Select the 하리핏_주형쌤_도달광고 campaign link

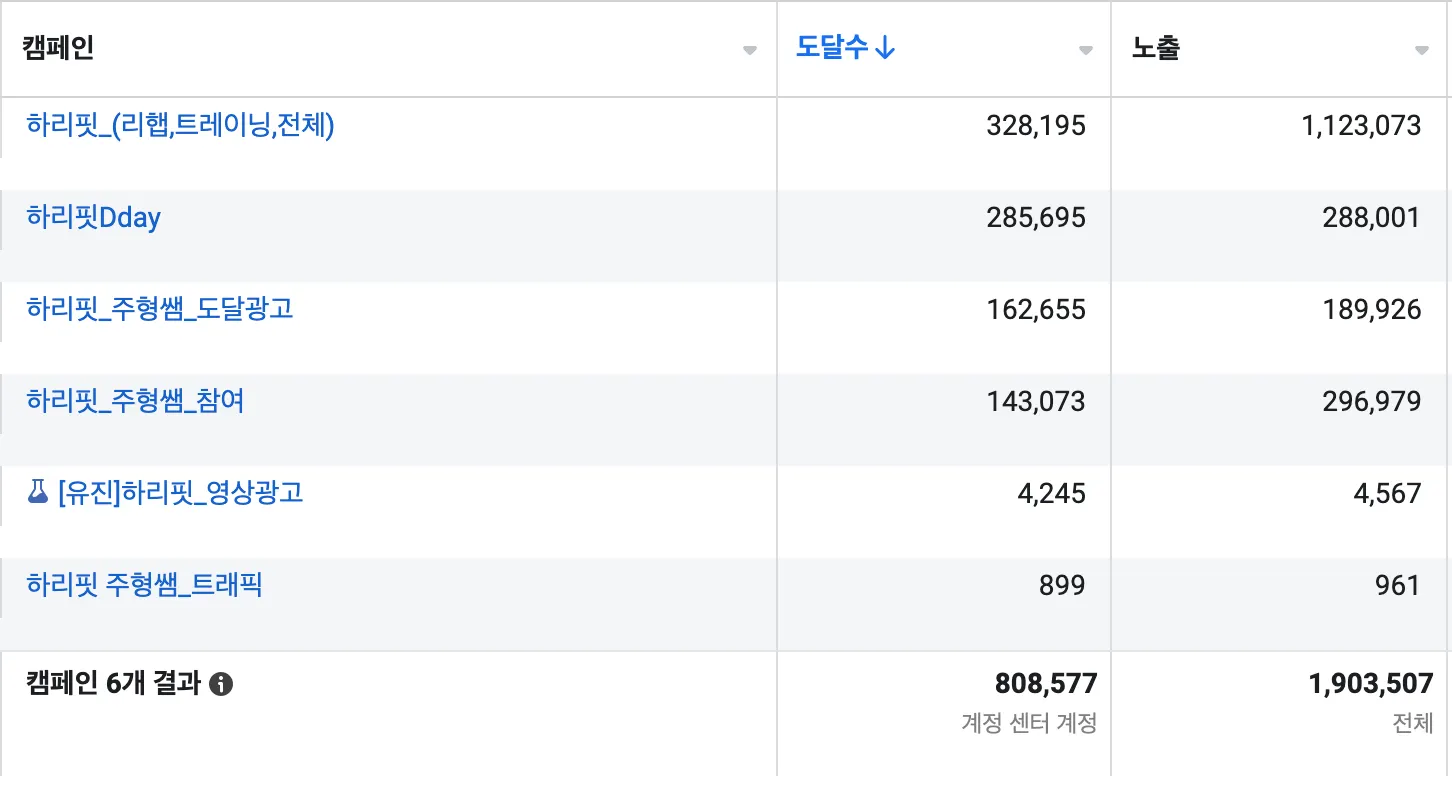click(160, 309)
